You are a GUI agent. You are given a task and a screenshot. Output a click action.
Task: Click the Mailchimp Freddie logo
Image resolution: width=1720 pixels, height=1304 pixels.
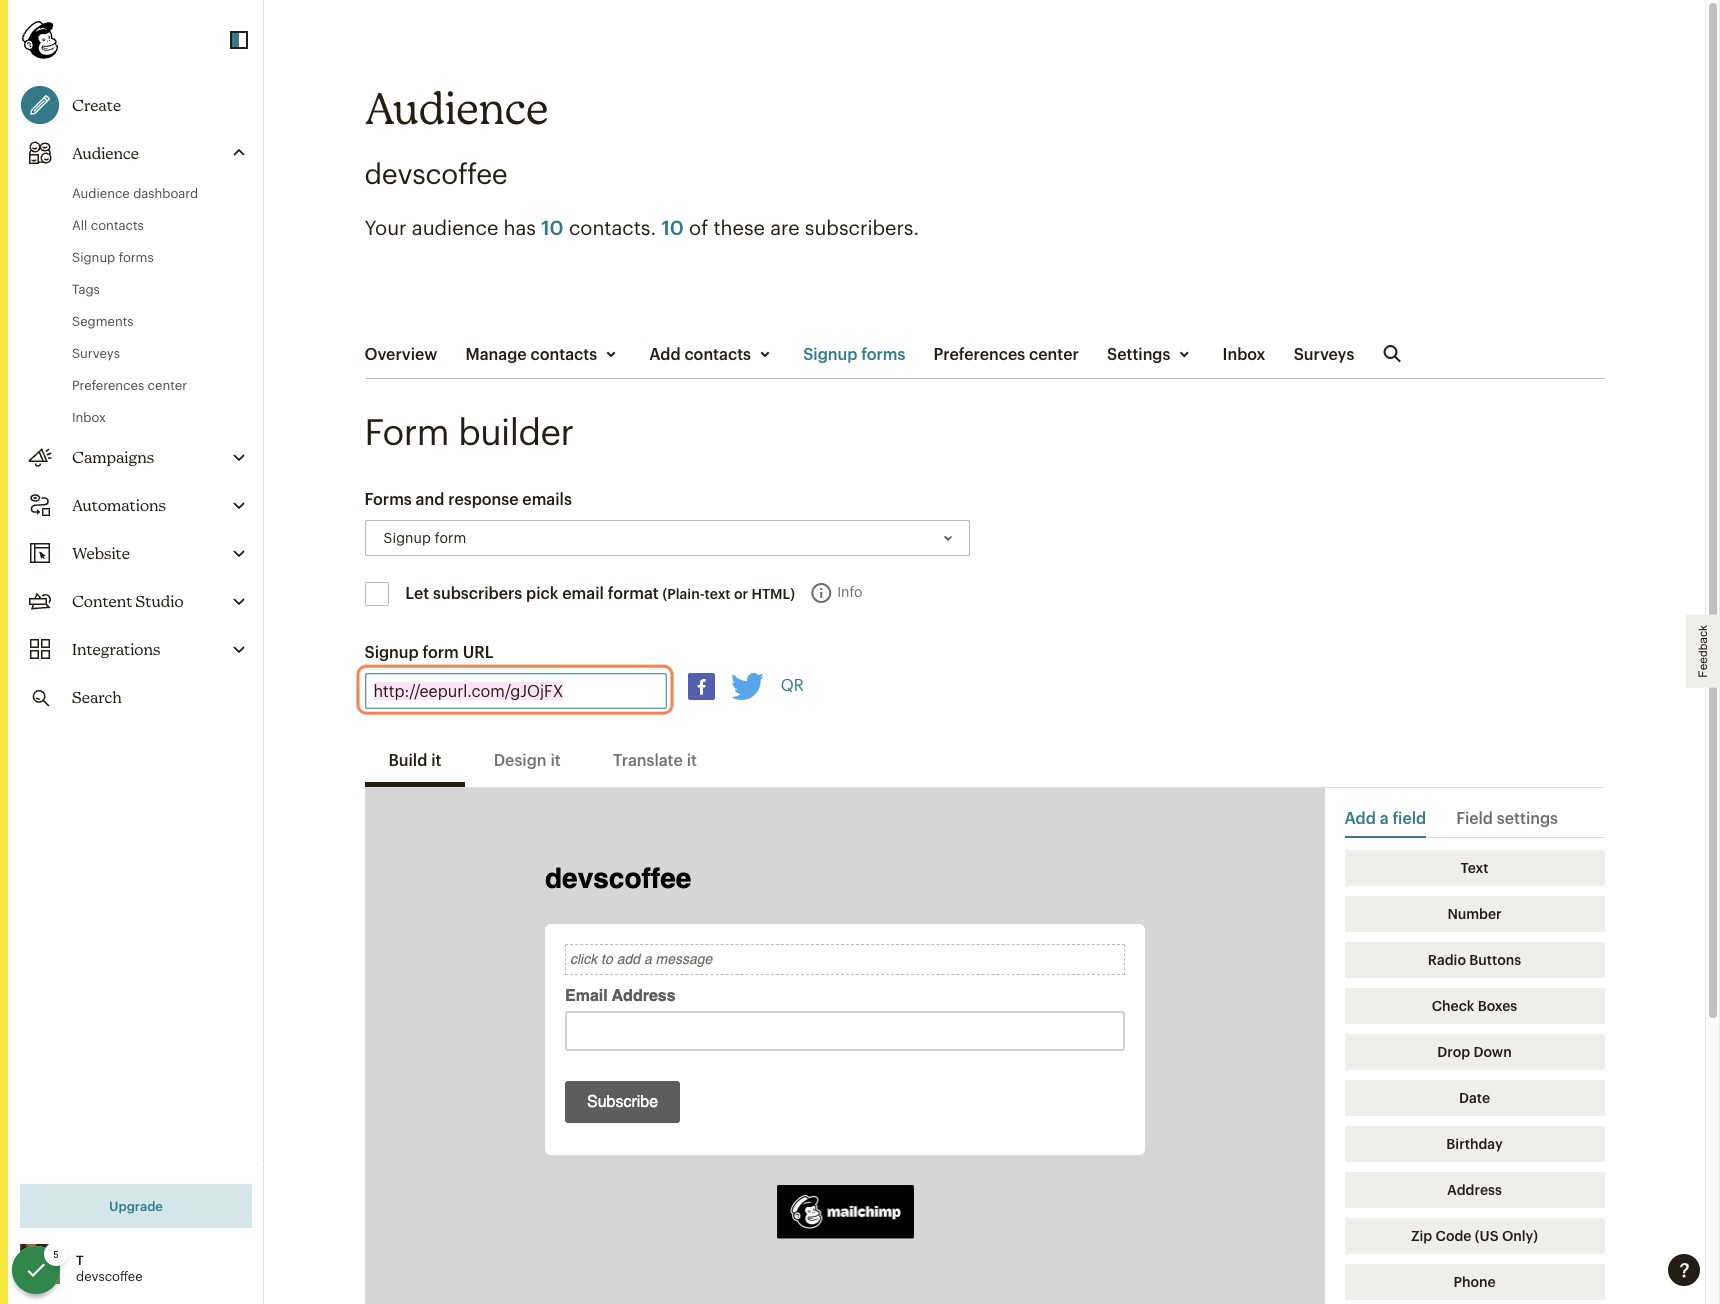tap(40, 40)
